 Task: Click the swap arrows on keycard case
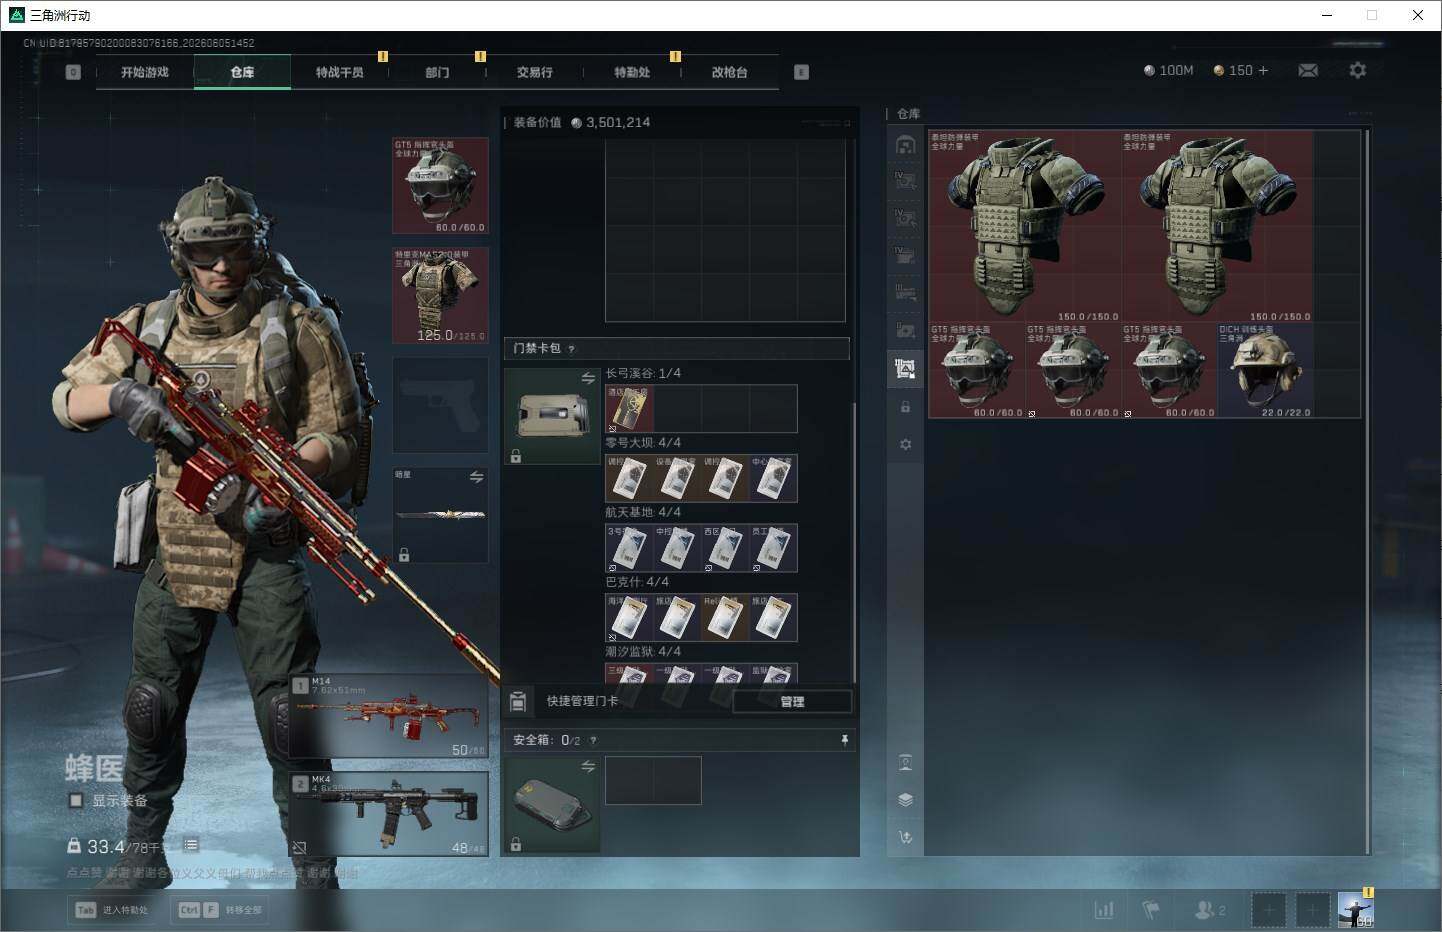[588, 378]
